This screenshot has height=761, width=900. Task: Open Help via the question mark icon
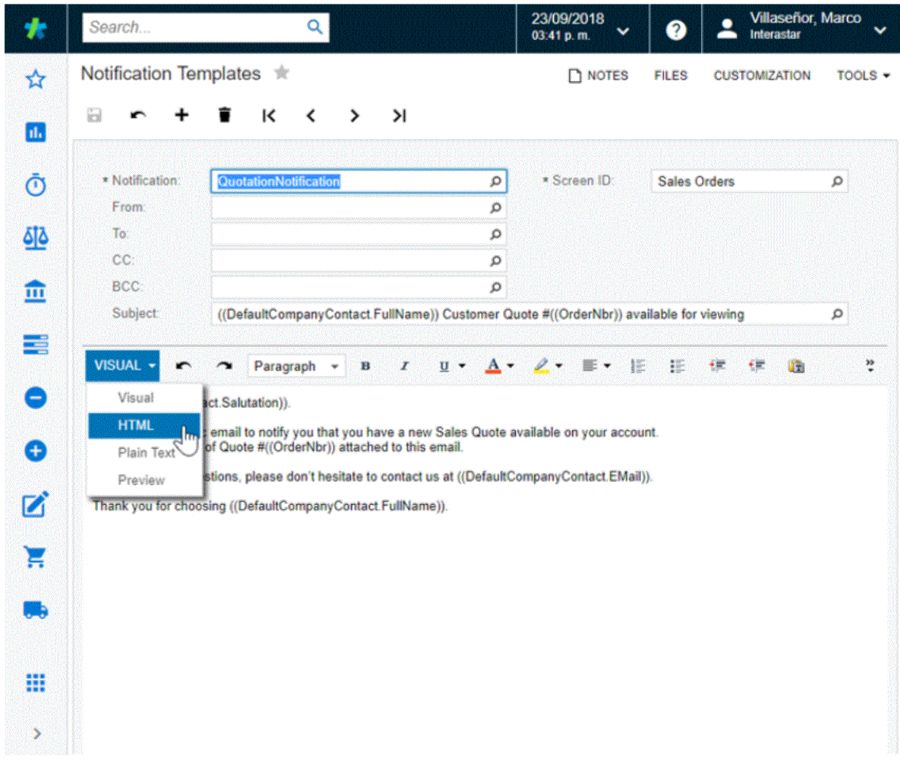675,28
